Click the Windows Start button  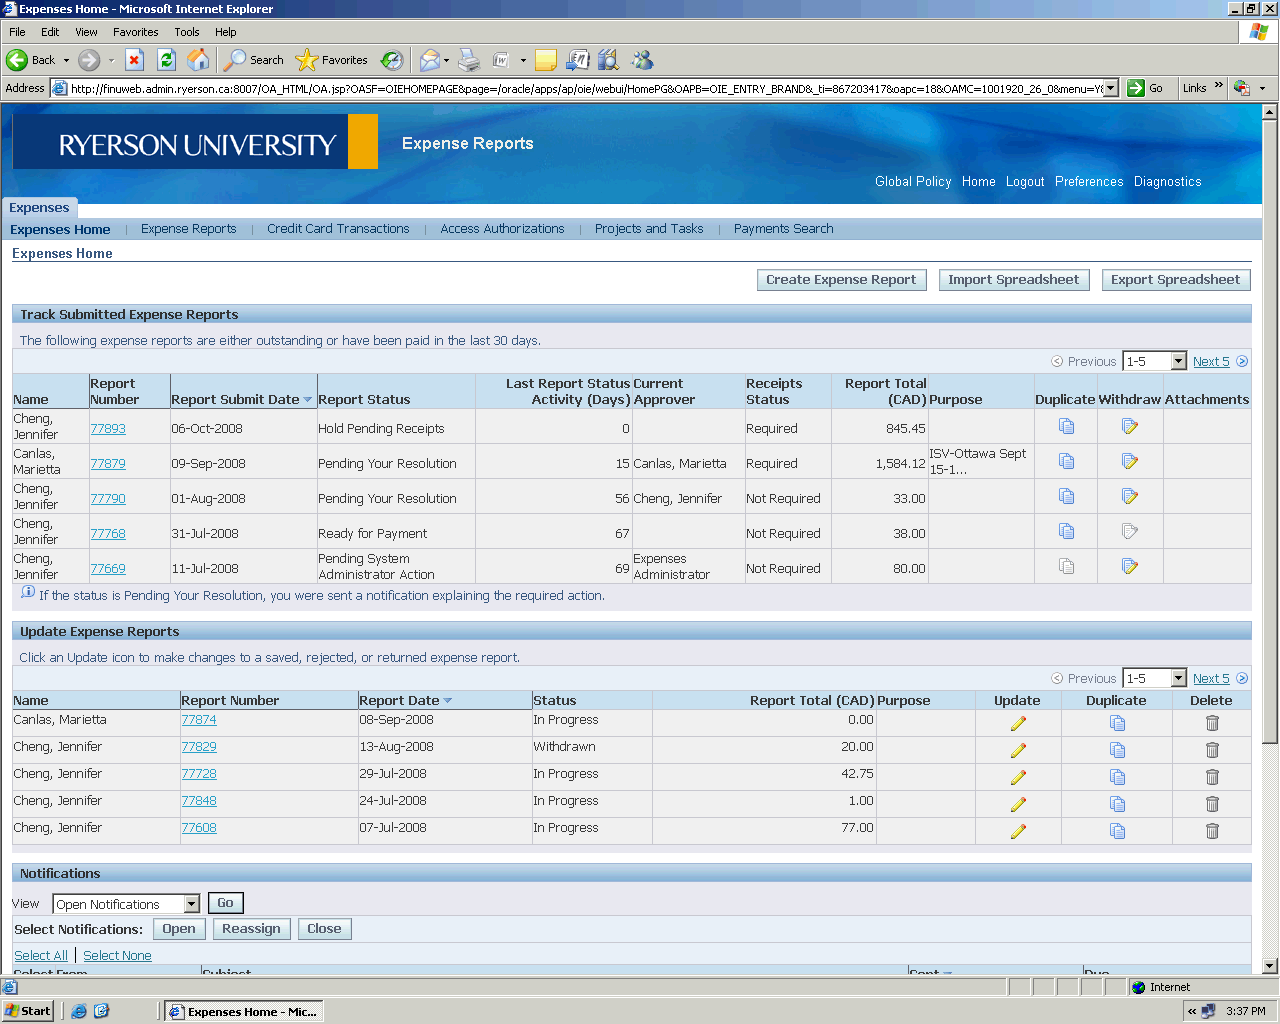[x=28, y=1011]
